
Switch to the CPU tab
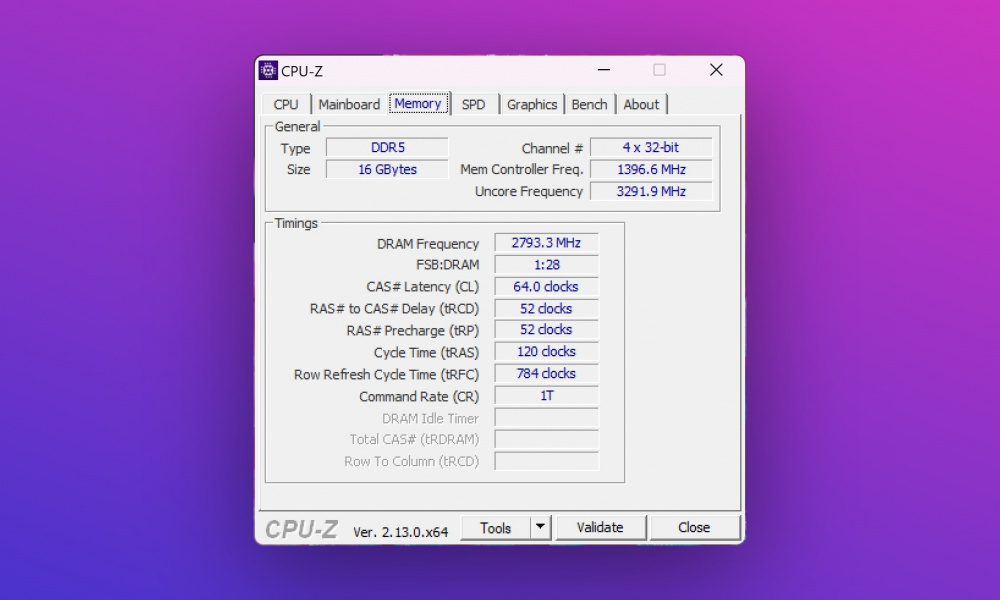pos(286,104)
